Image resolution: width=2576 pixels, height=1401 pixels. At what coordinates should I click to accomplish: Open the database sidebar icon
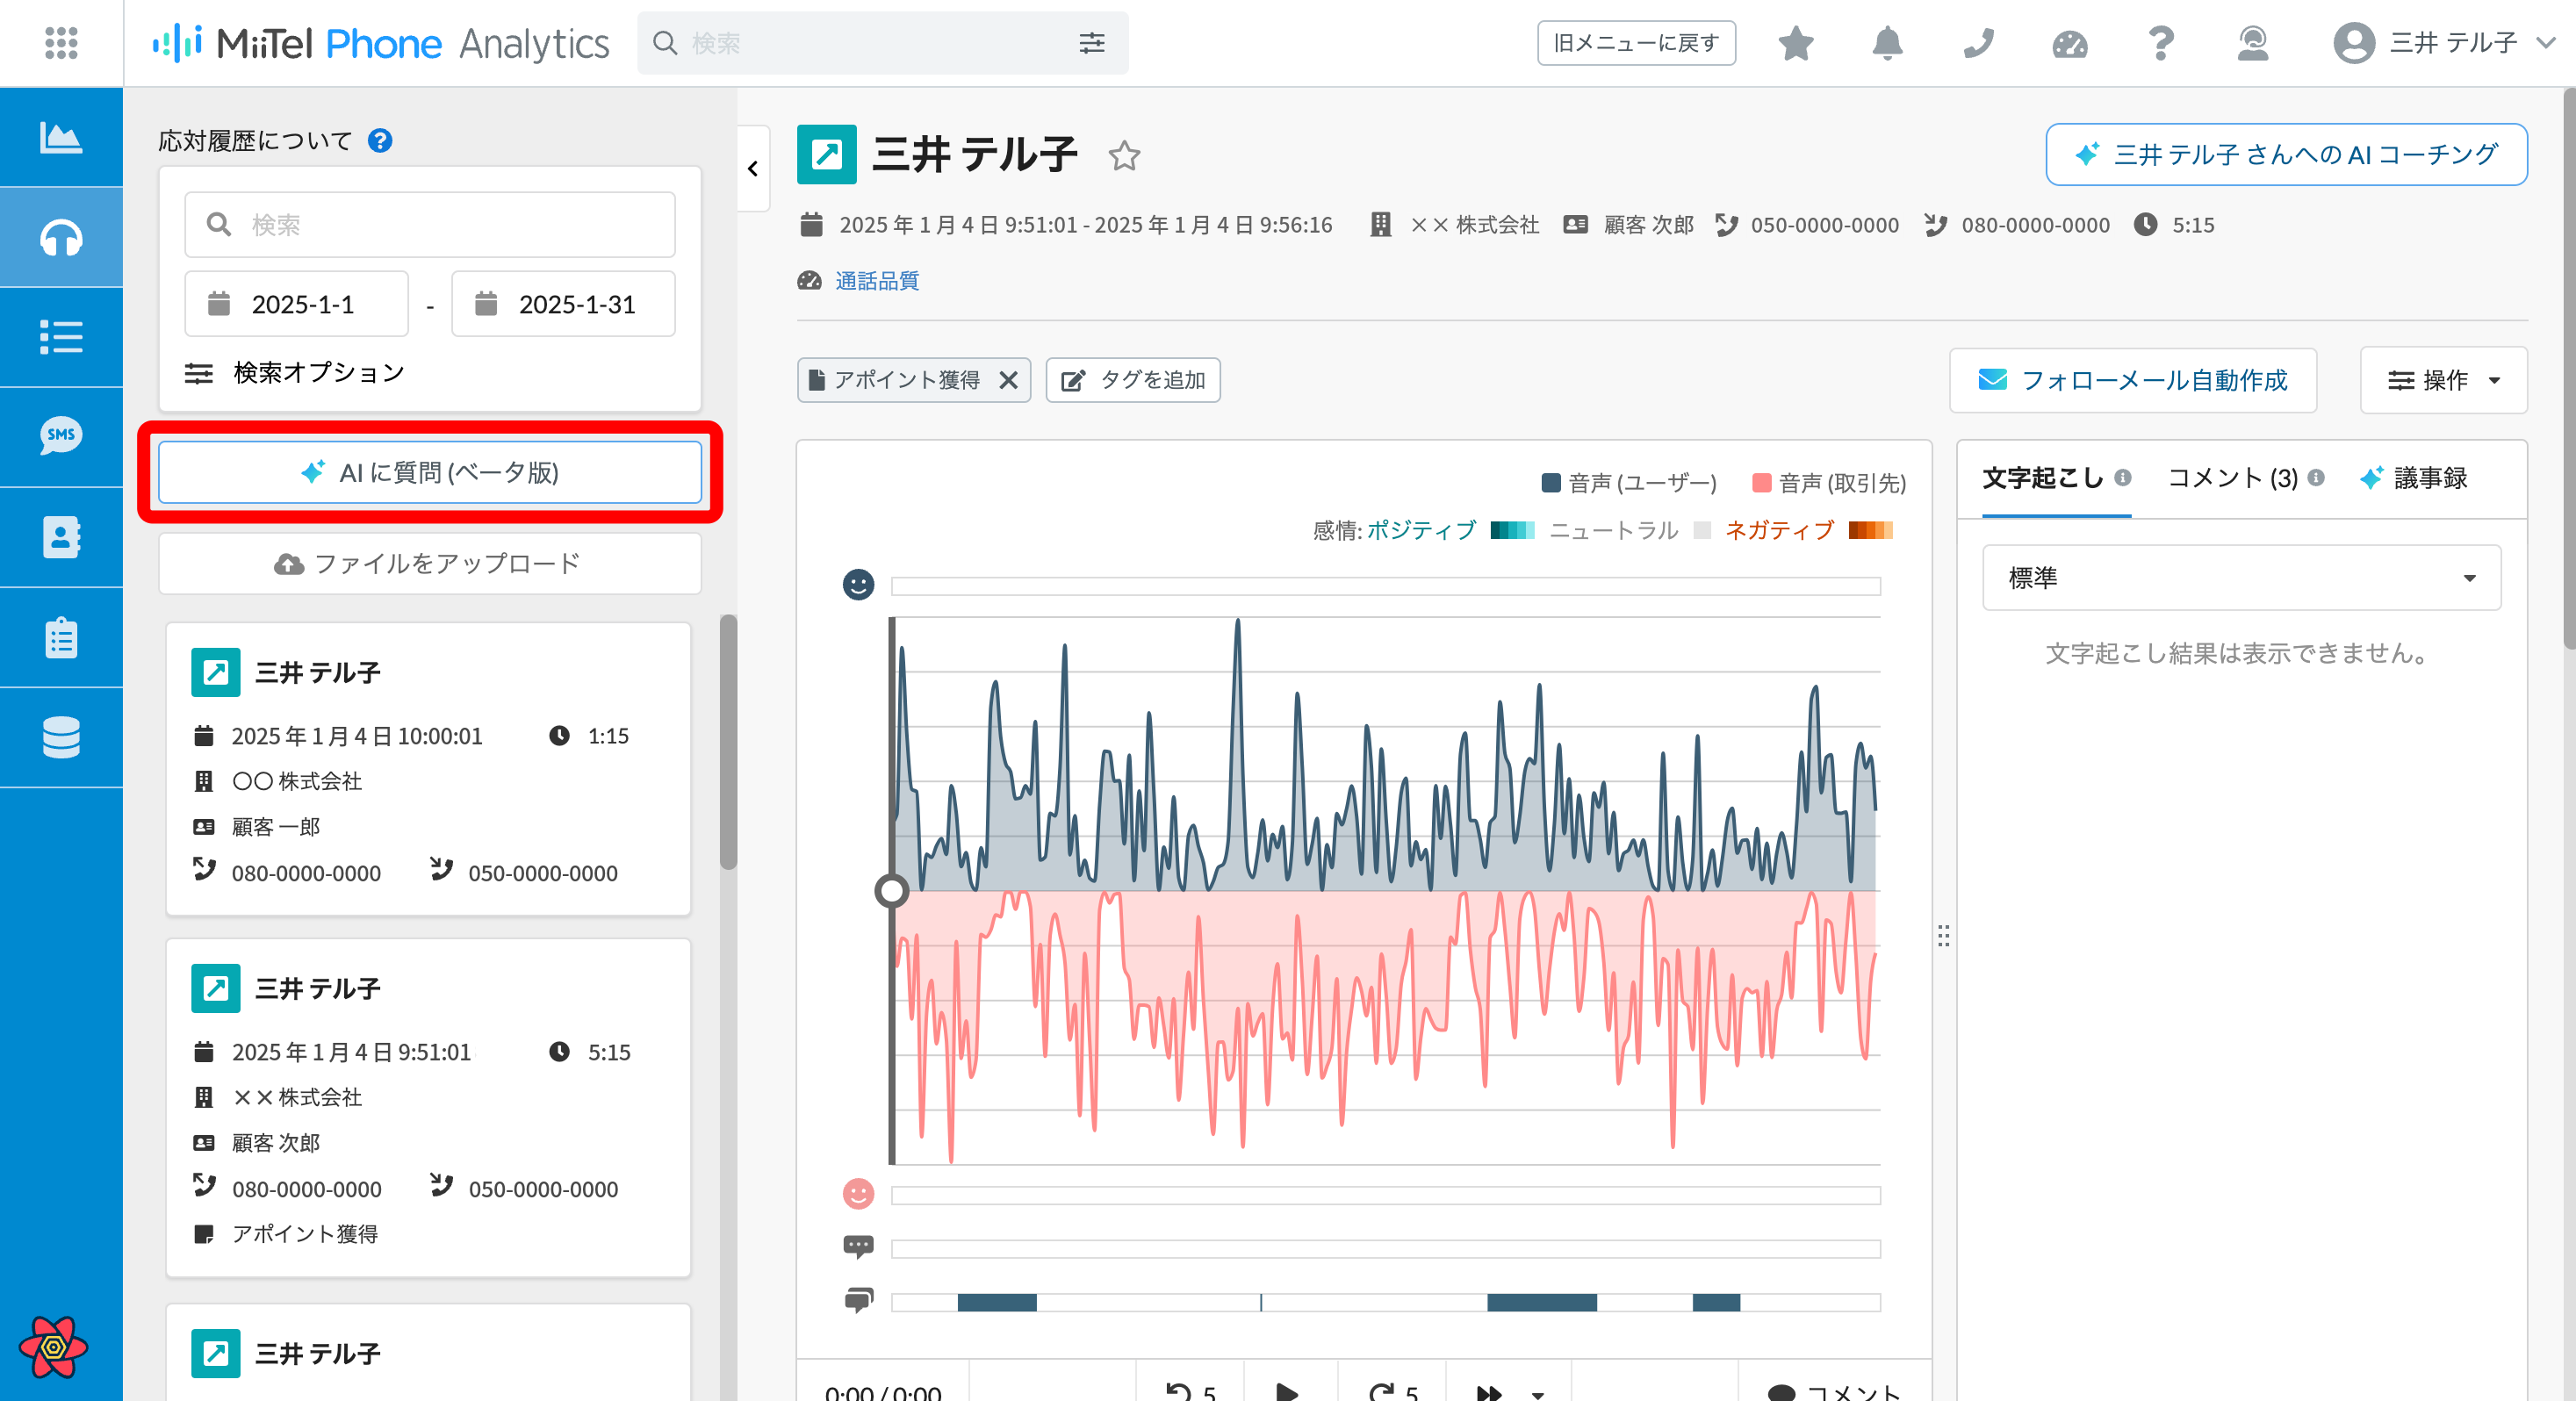(61, 737)
